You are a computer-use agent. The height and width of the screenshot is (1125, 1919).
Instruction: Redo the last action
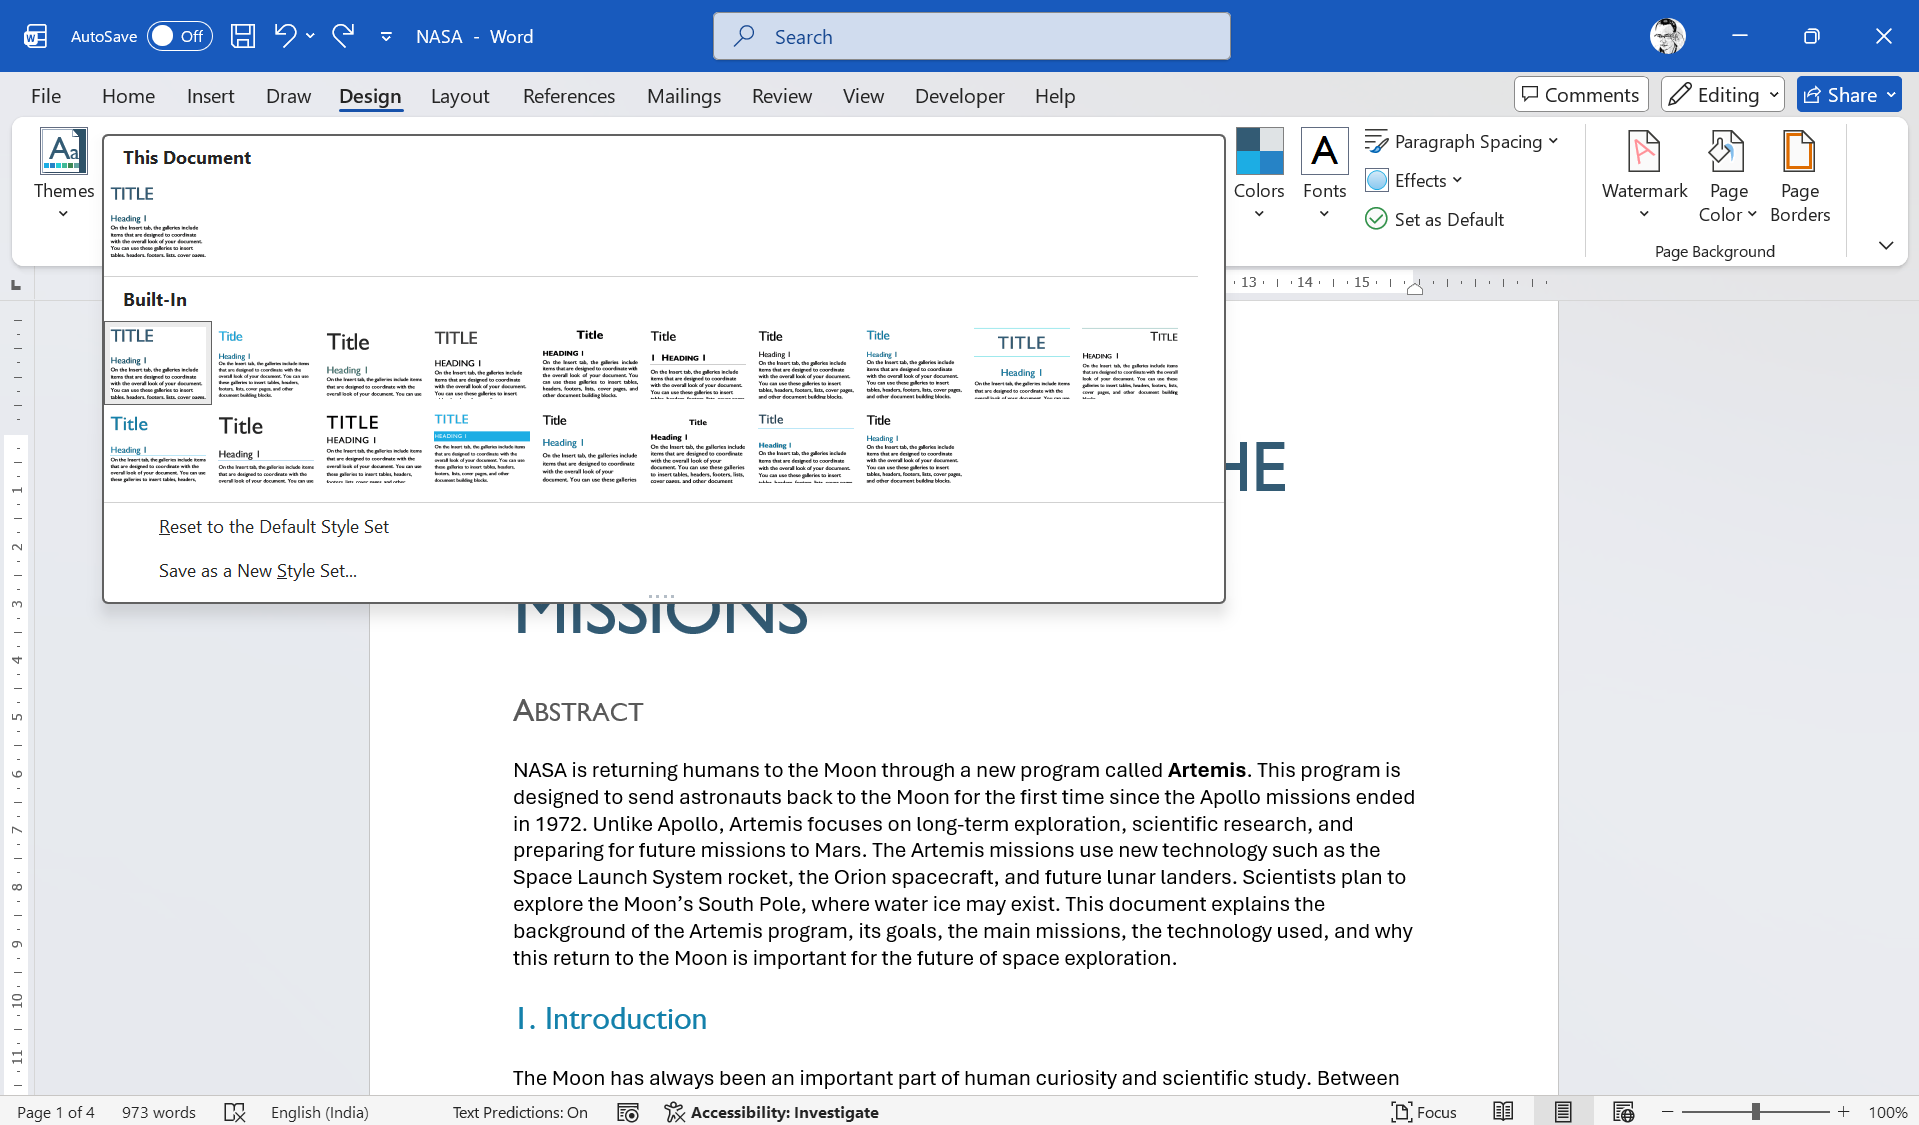point(343,36)
